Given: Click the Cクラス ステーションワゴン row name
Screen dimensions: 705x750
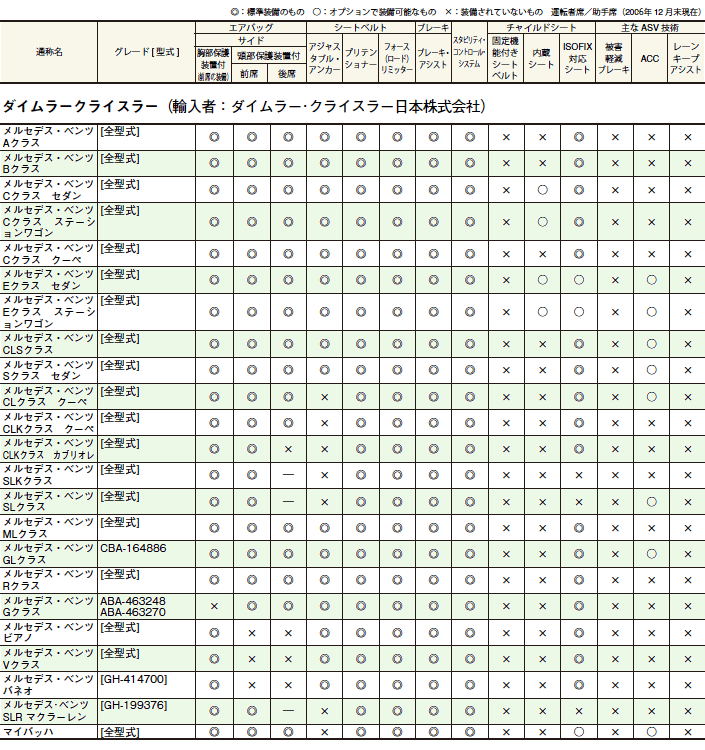Looking at the screenshot, I should pyautogui.click(x=49, y=221).
